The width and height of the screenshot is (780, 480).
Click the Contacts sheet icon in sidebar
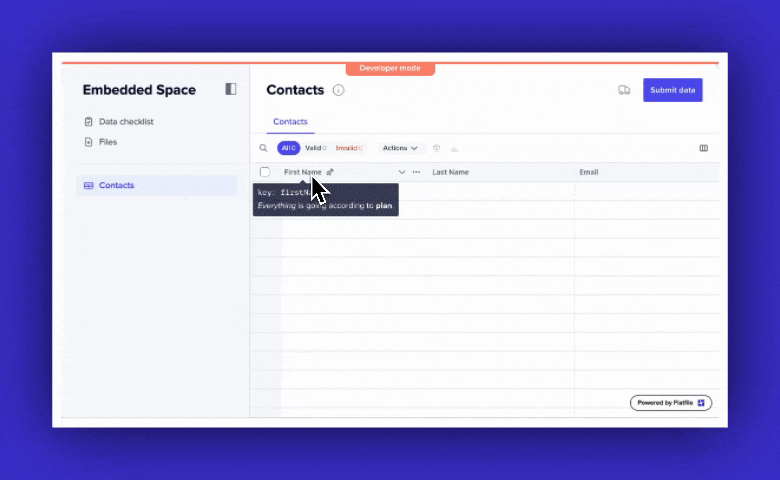89,185
